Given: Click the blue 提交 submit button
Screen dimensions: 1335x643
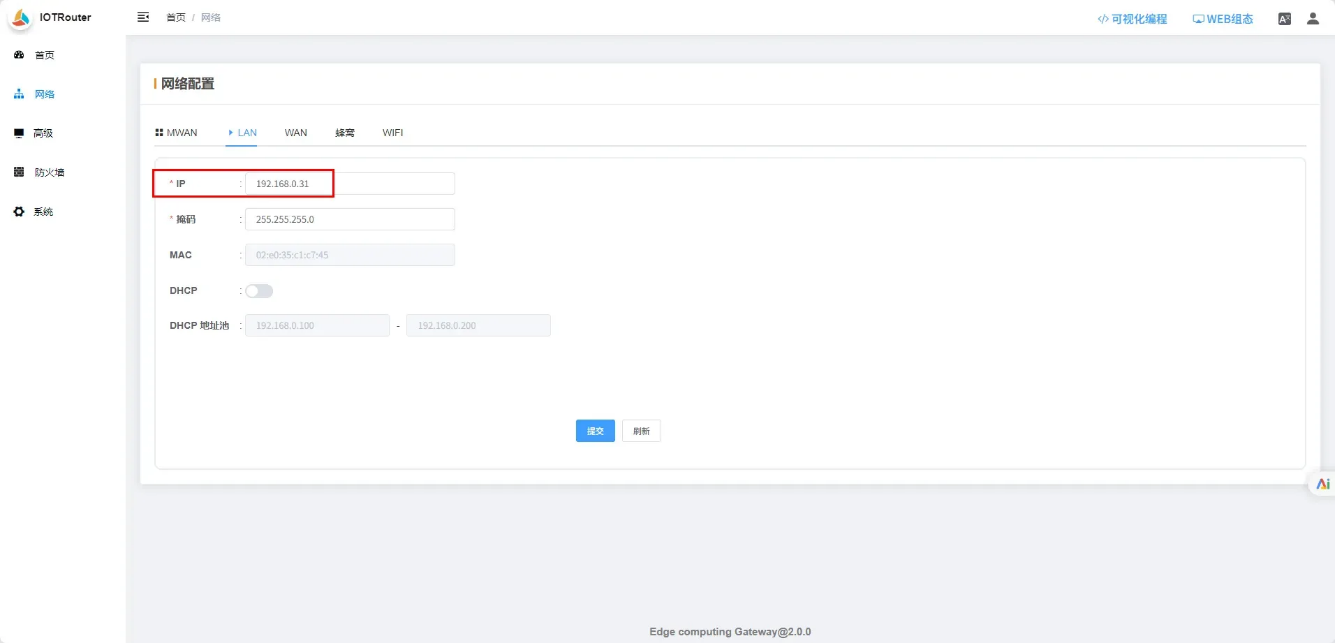Looking at the screenshot, I should (595, 431).
